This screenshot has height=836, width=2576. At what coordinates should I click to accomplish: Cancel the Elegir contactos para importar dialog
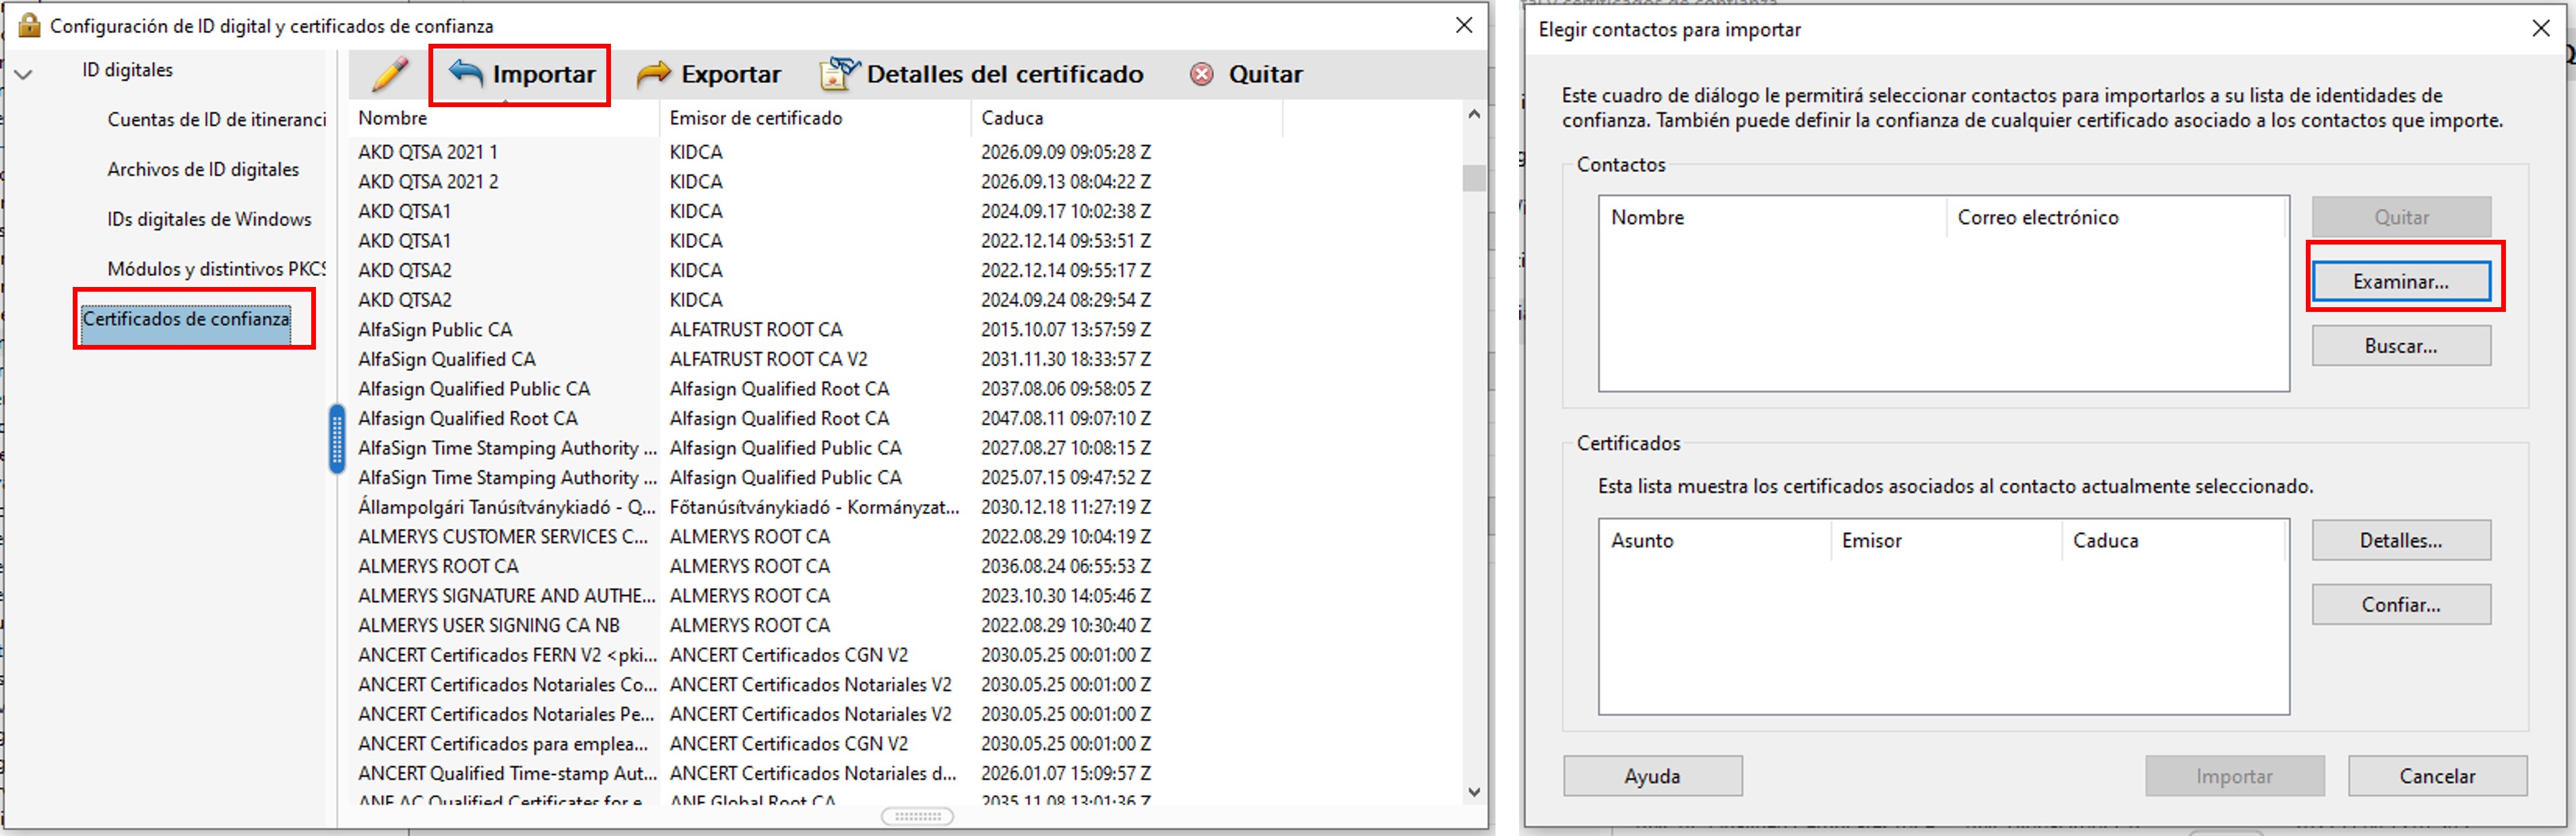pyautogui.click(x=2437, y=776)
